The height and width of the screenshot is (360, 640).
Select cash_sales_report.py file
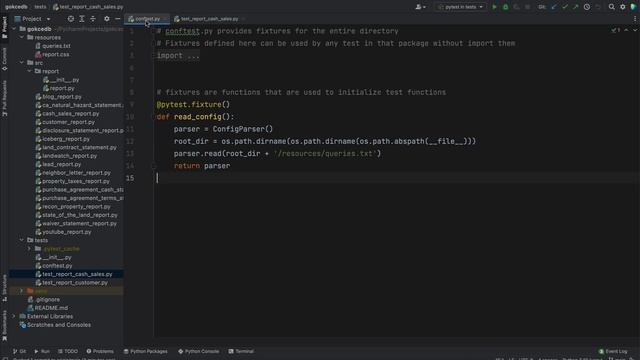click(67, 113)
